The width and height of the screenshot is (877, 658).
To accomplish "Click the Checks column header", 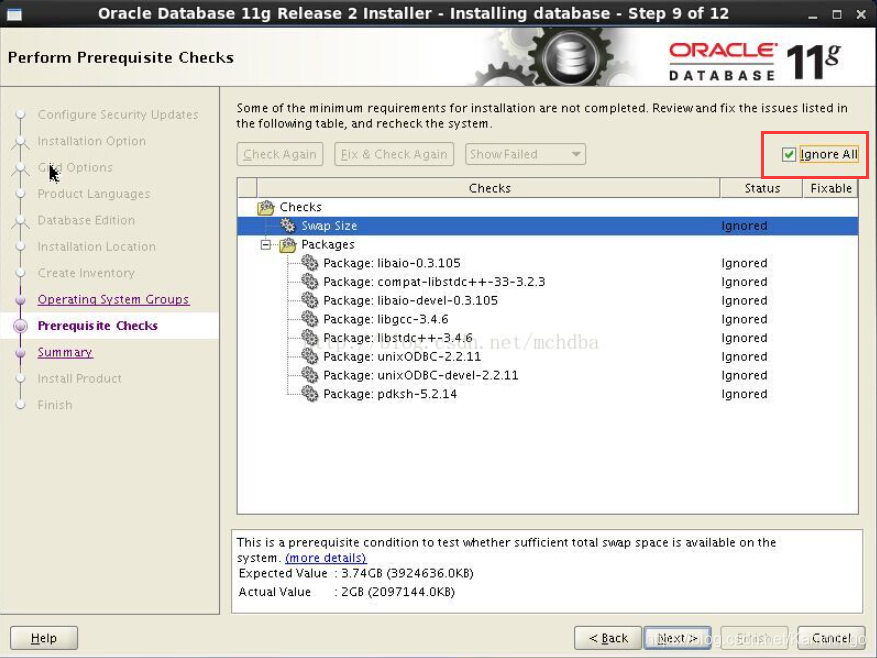I will pos(489,188).
